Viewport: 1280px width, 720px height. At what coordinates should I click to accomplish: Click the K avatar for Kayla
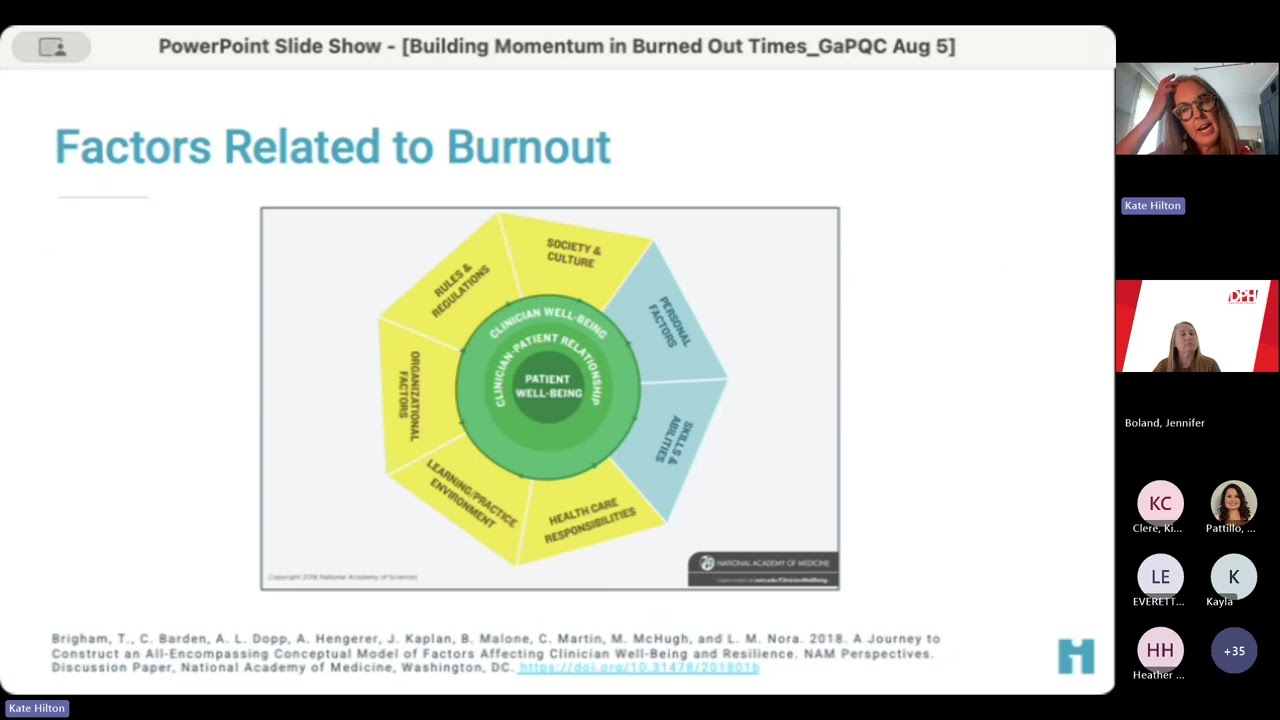click(1234, 577)
